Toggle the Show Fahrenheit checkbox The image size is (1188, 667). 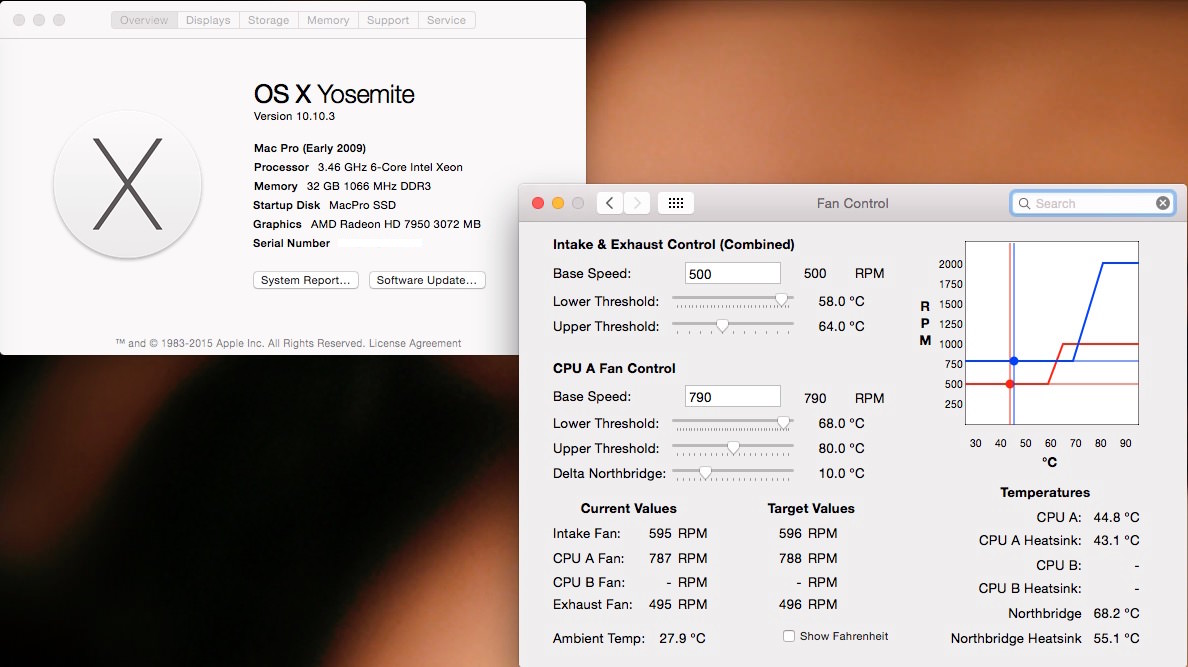pos(789,636)
